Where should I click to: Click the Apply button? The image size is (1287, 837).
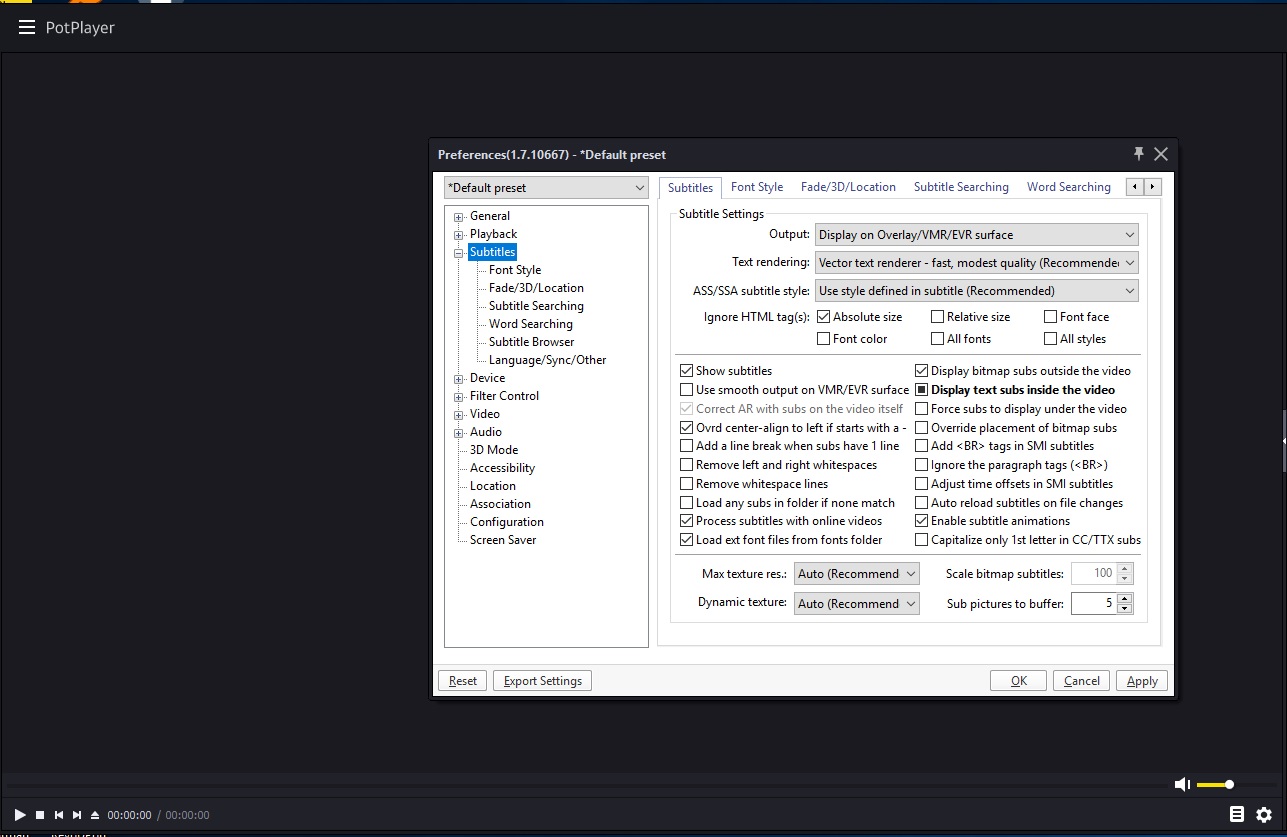coord(1142,681)
